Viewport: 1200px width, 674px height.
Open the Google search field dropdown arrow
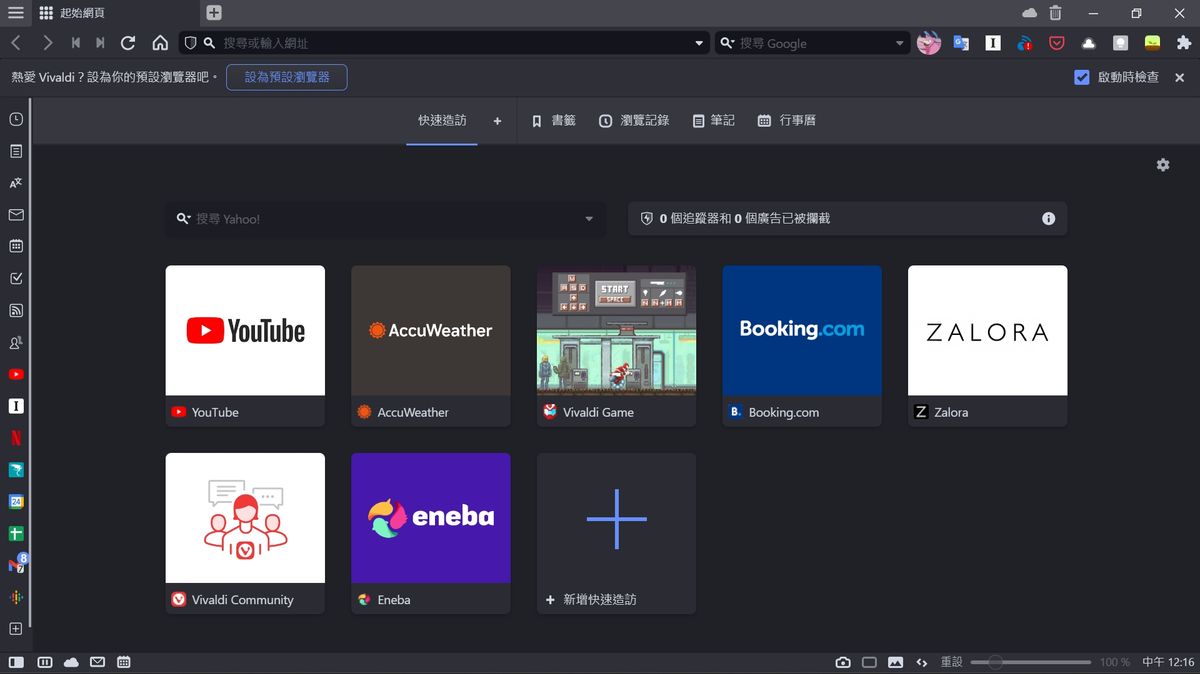pyautogui.click(x=899, y=44)
